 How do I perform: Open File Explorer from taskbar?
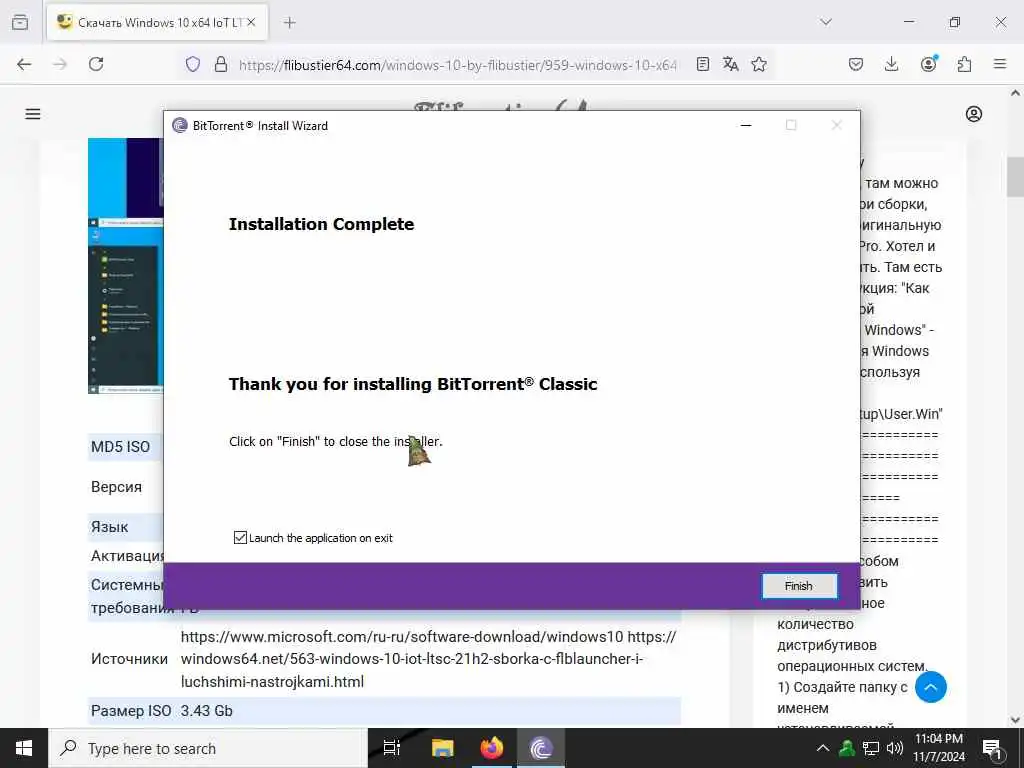click(442, 748)
